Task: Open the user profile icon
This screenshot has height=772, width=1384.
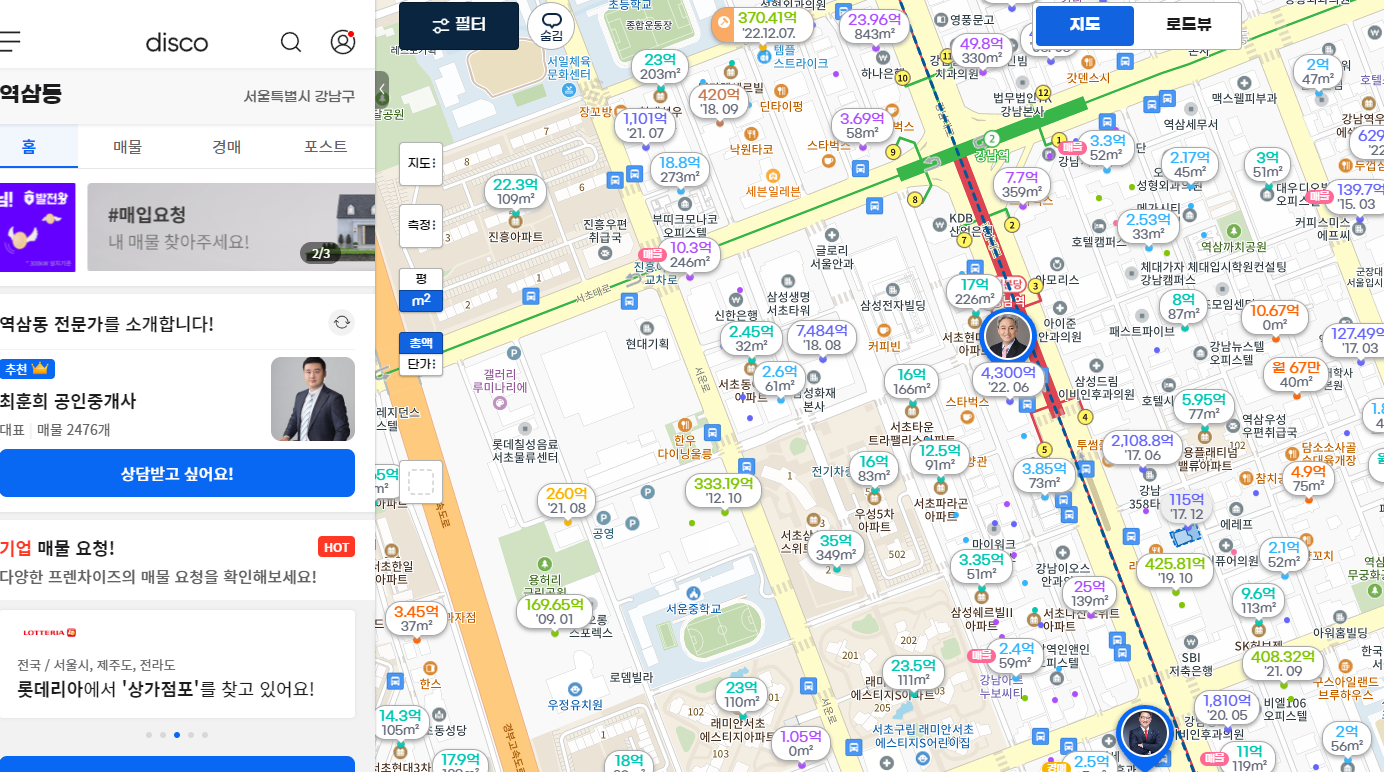Action: (x=343, y=42)
